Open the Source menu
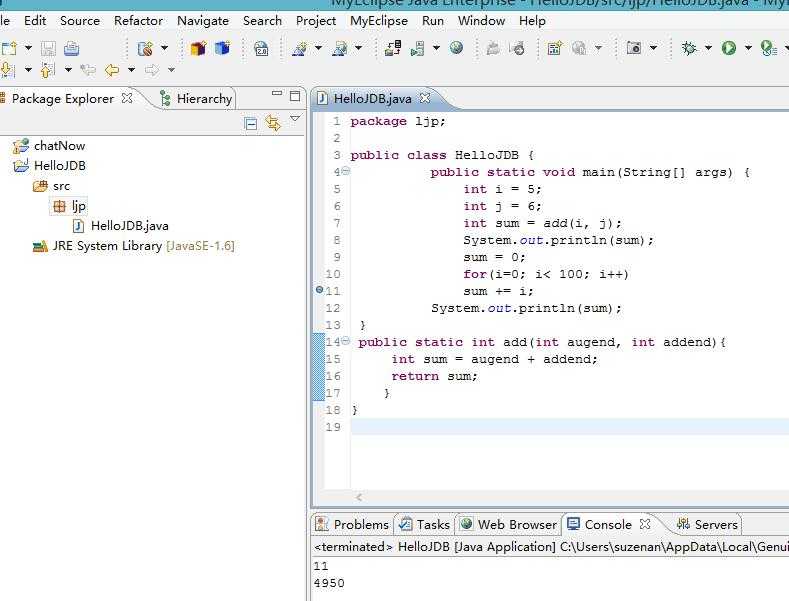This screenshot has width=789, height=601. point(80,21)
